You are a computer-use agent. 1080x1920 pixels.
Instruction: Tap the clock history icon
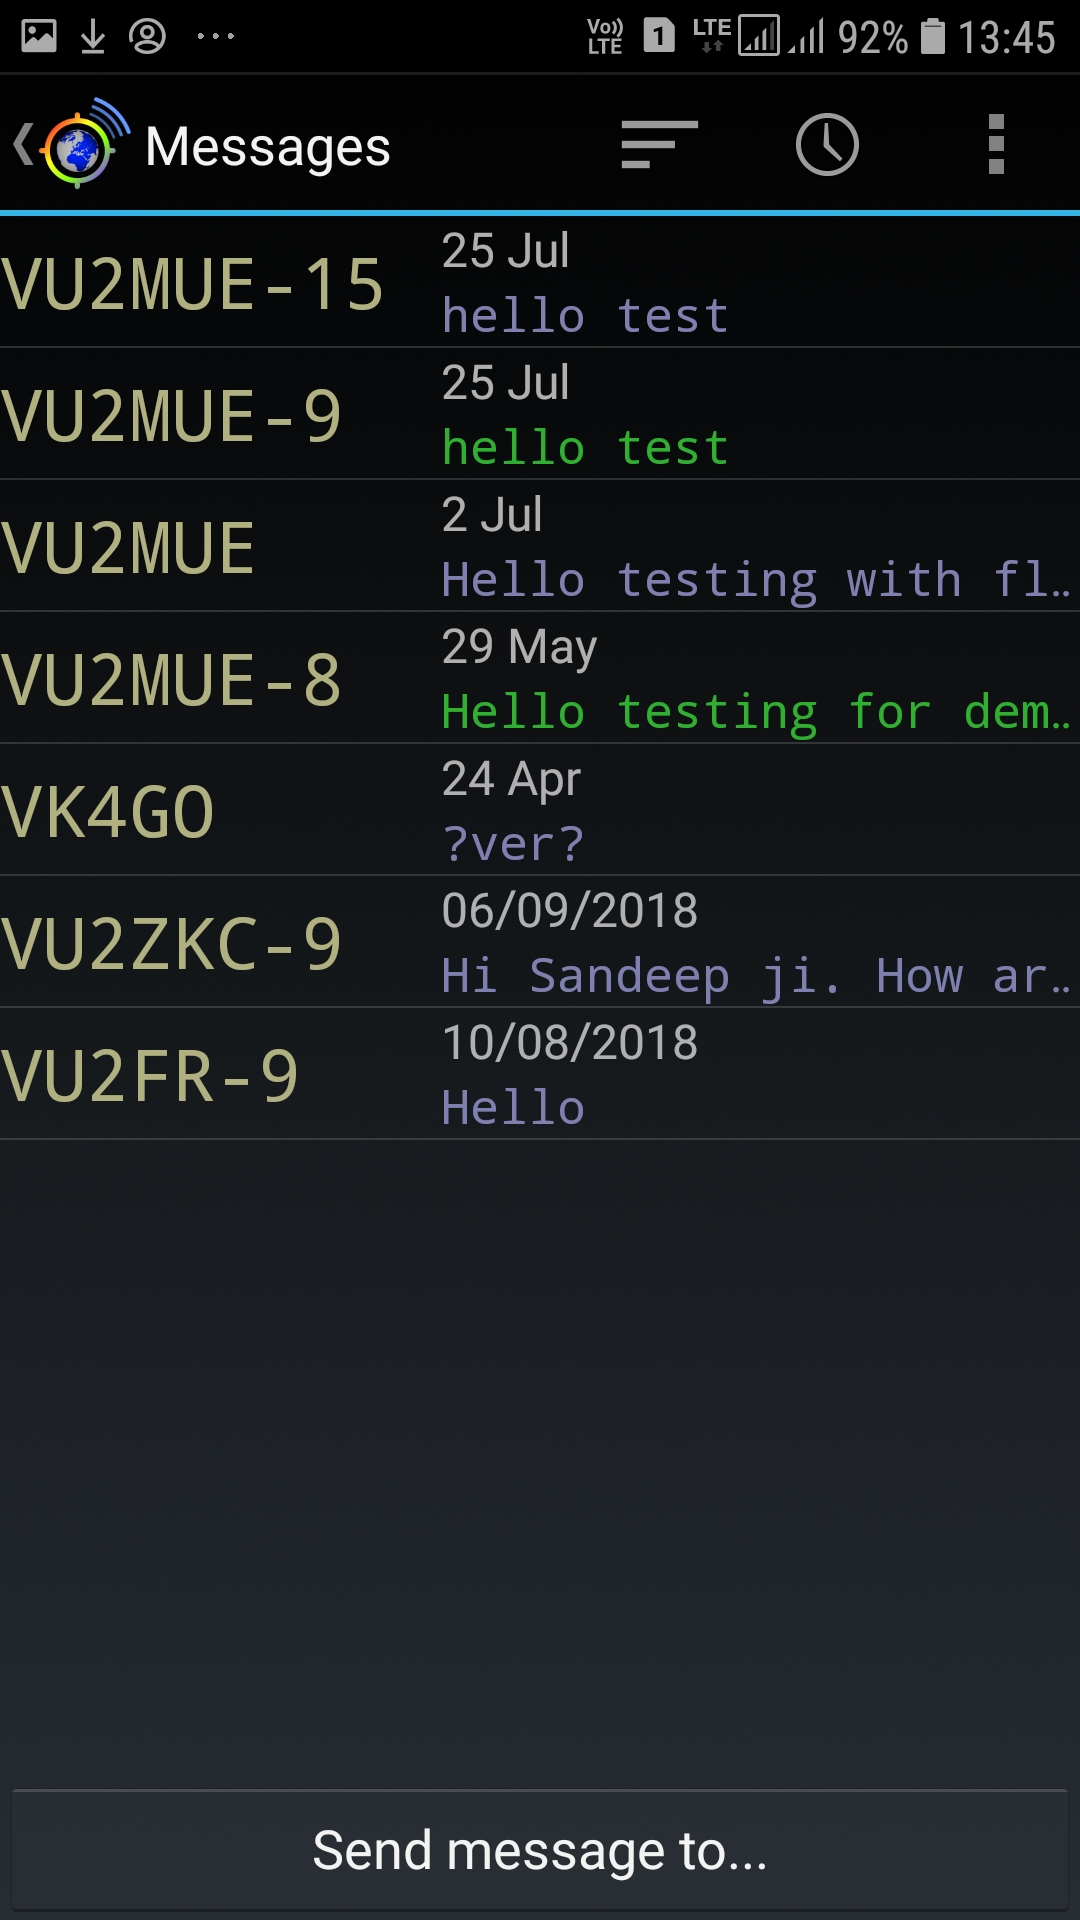827,145
